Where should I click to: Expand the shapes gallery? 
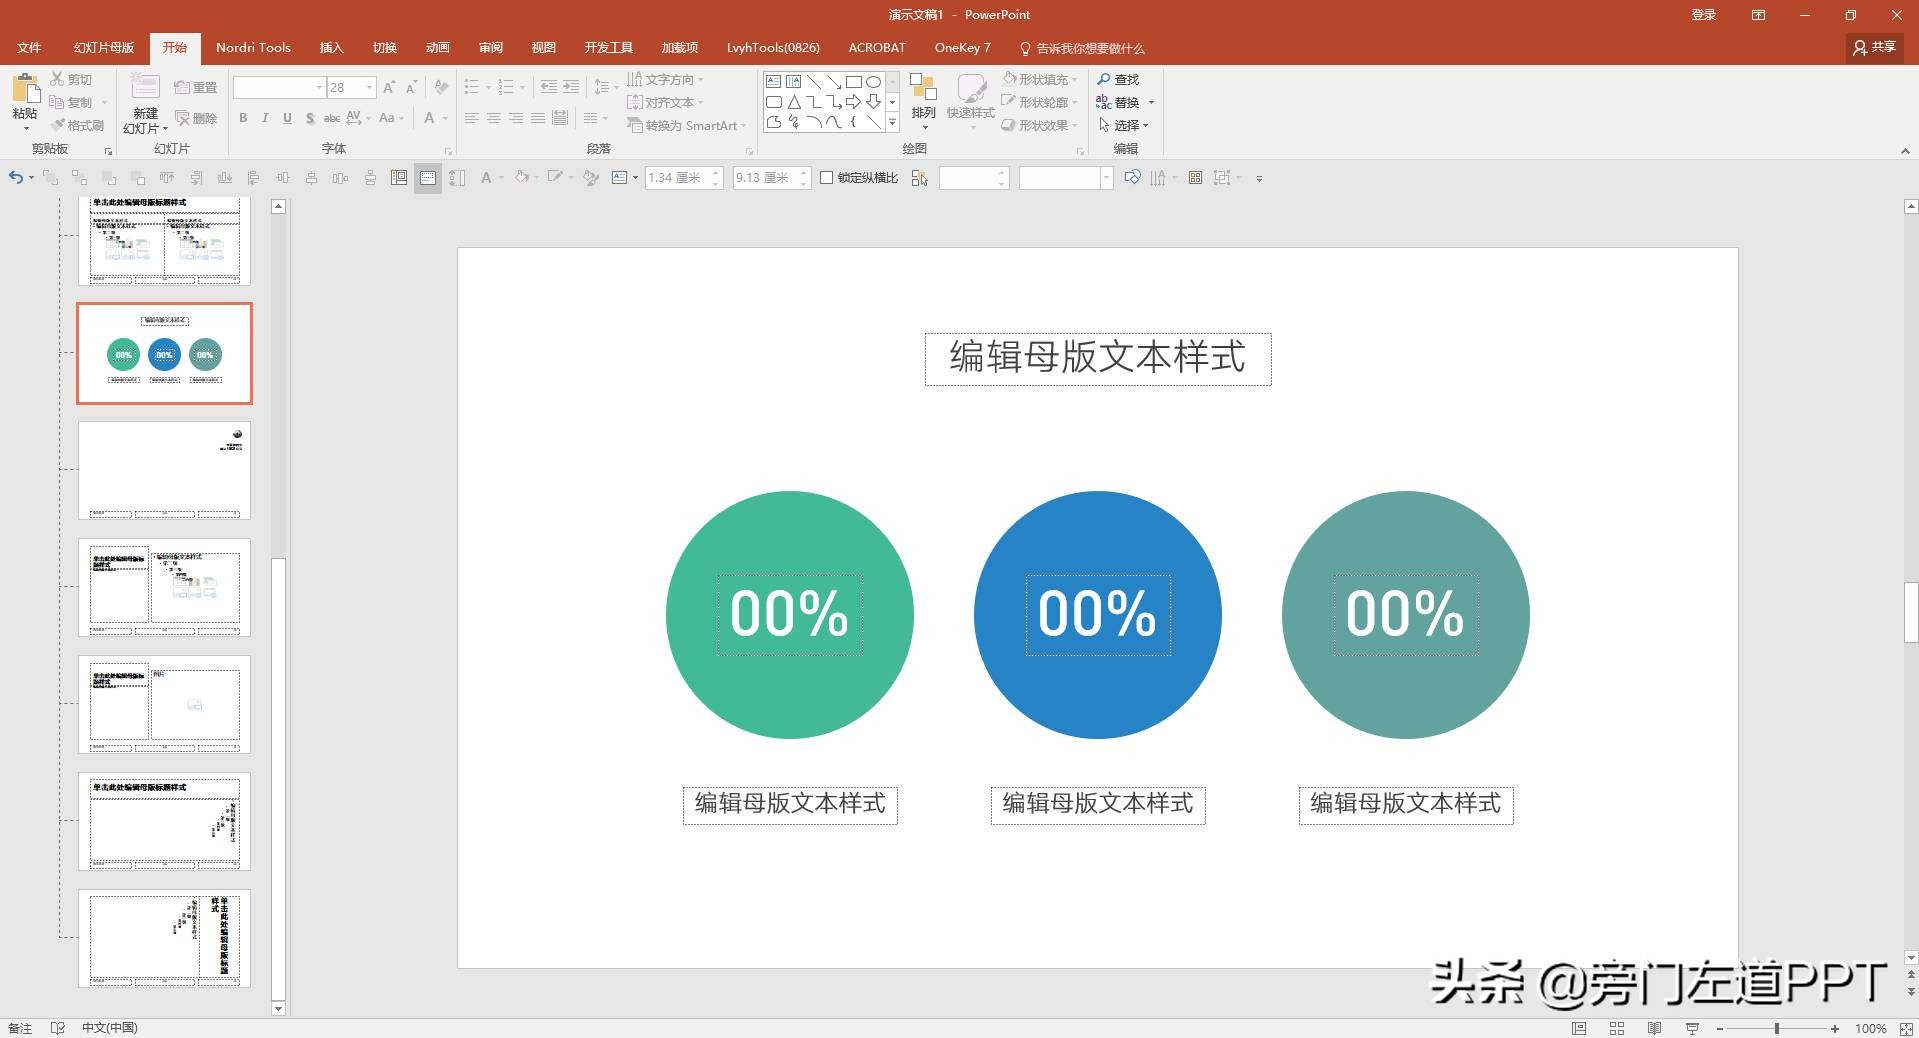[x=892, y=123]
